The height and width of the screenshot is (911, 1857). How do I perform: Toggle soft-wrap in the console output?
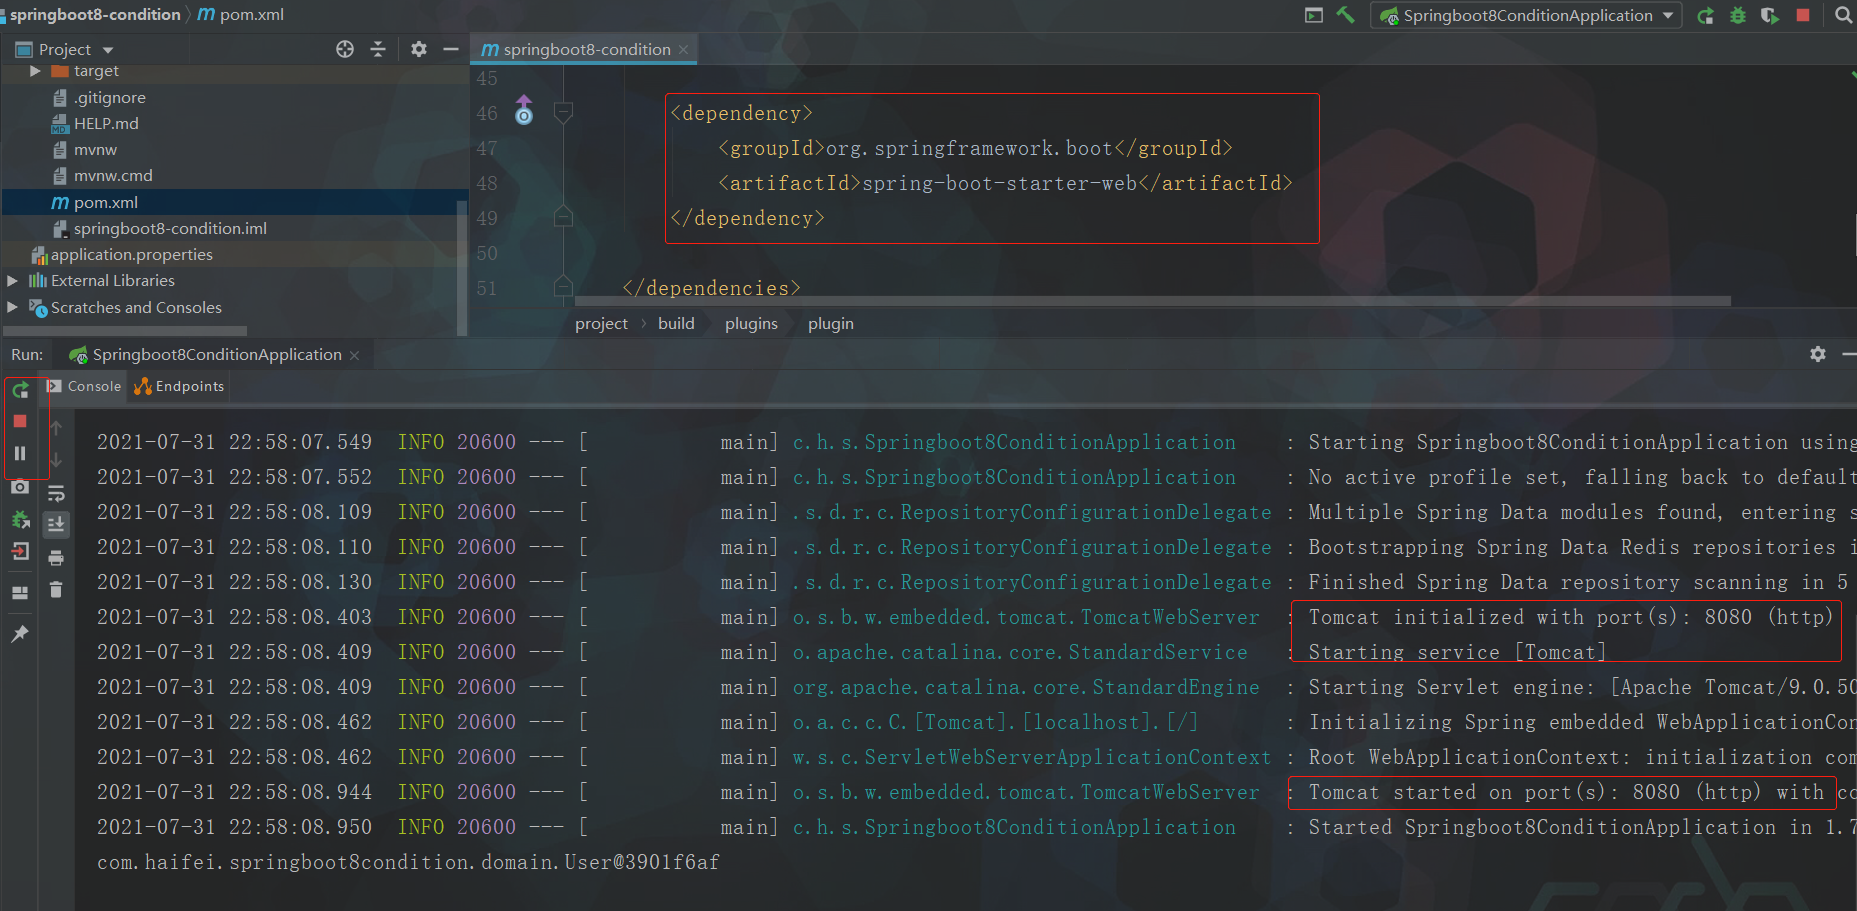coord(56,492)
